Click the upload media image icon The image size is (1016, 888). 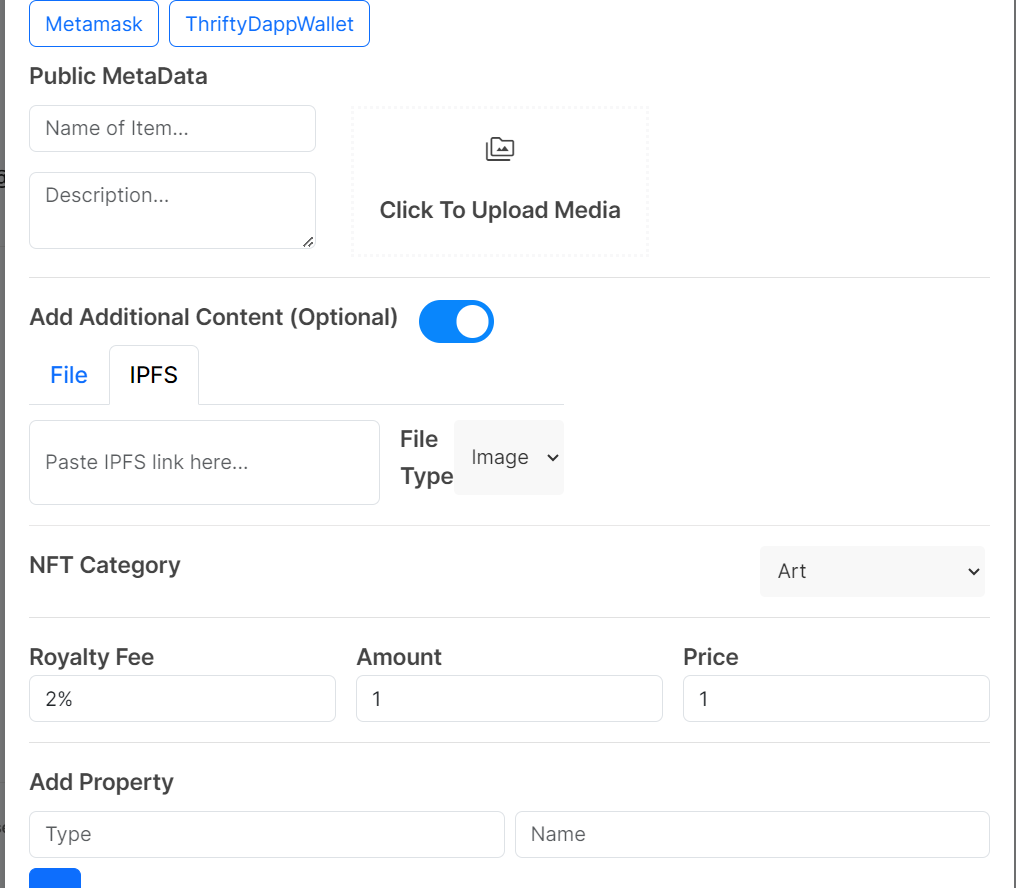pyautogui.click(x=500, y=149)
